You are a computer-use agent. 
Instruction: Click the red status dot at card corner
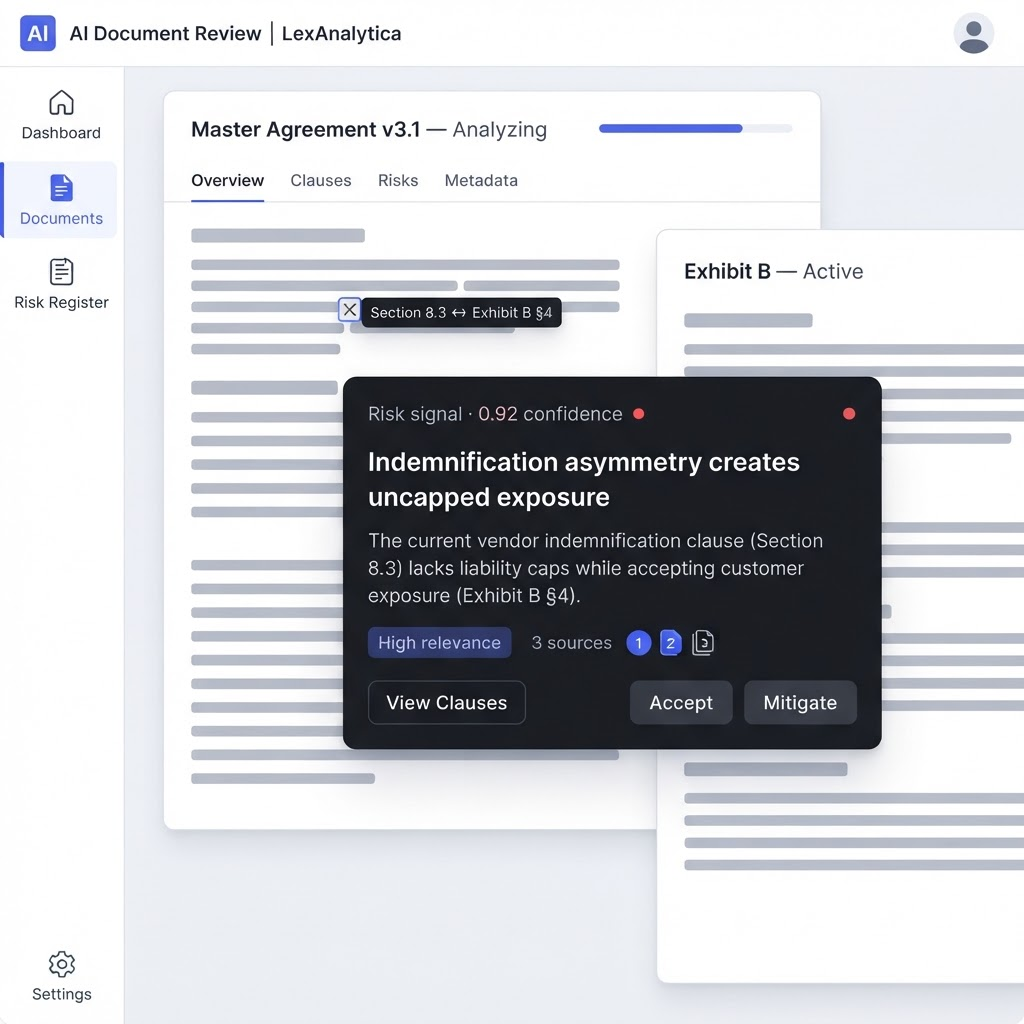click(x=849, y=413)
